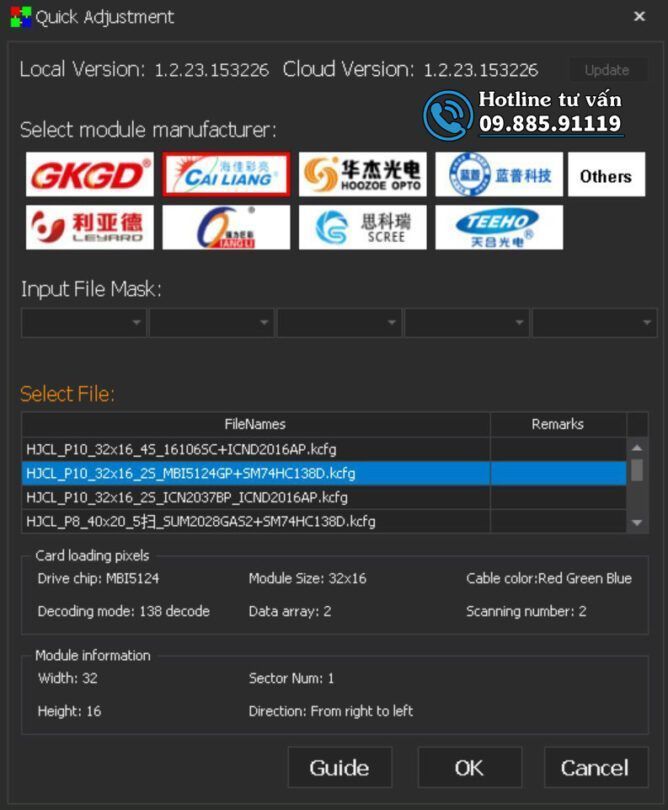Select HJCL_P10_32x16_4S_16106SC file row
The image size is (668, 810).
click(x=256, y=449)
